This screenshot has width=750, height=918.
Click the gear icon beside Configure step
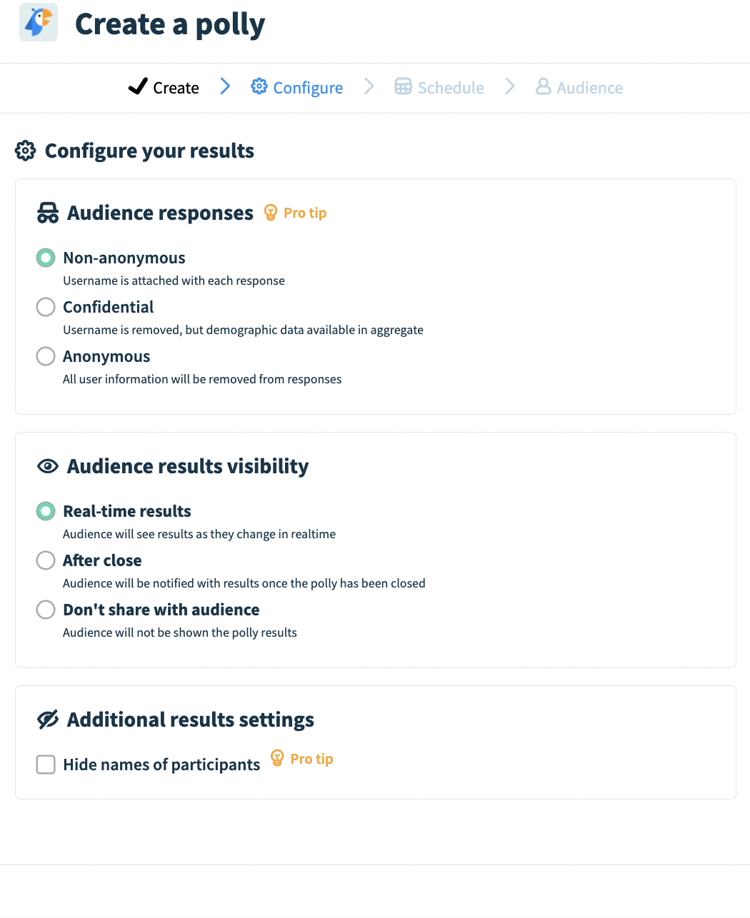click(261, 87)
